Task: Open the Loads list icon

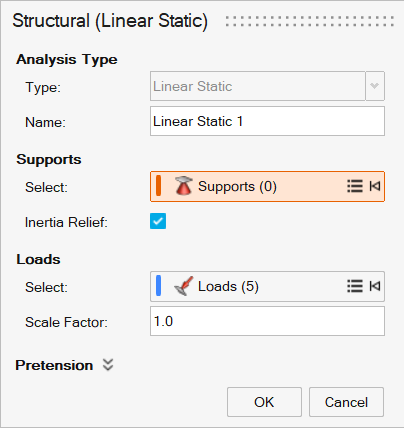Action: click(355, 286)
